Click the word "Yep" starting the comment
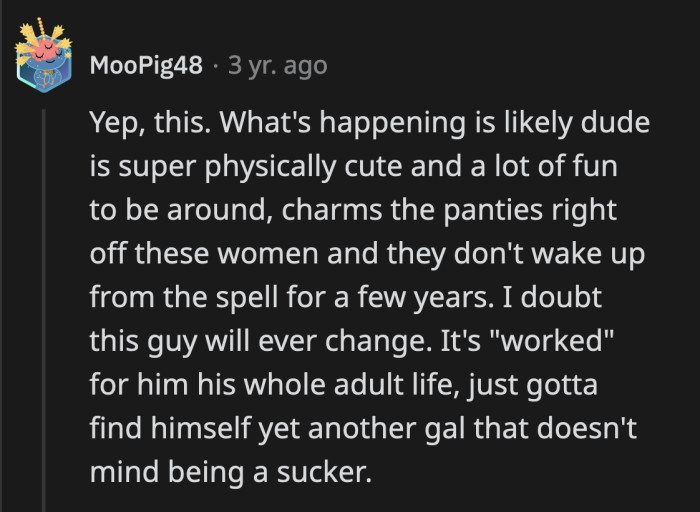The image size is (700, 512). [x=112, y=127]
